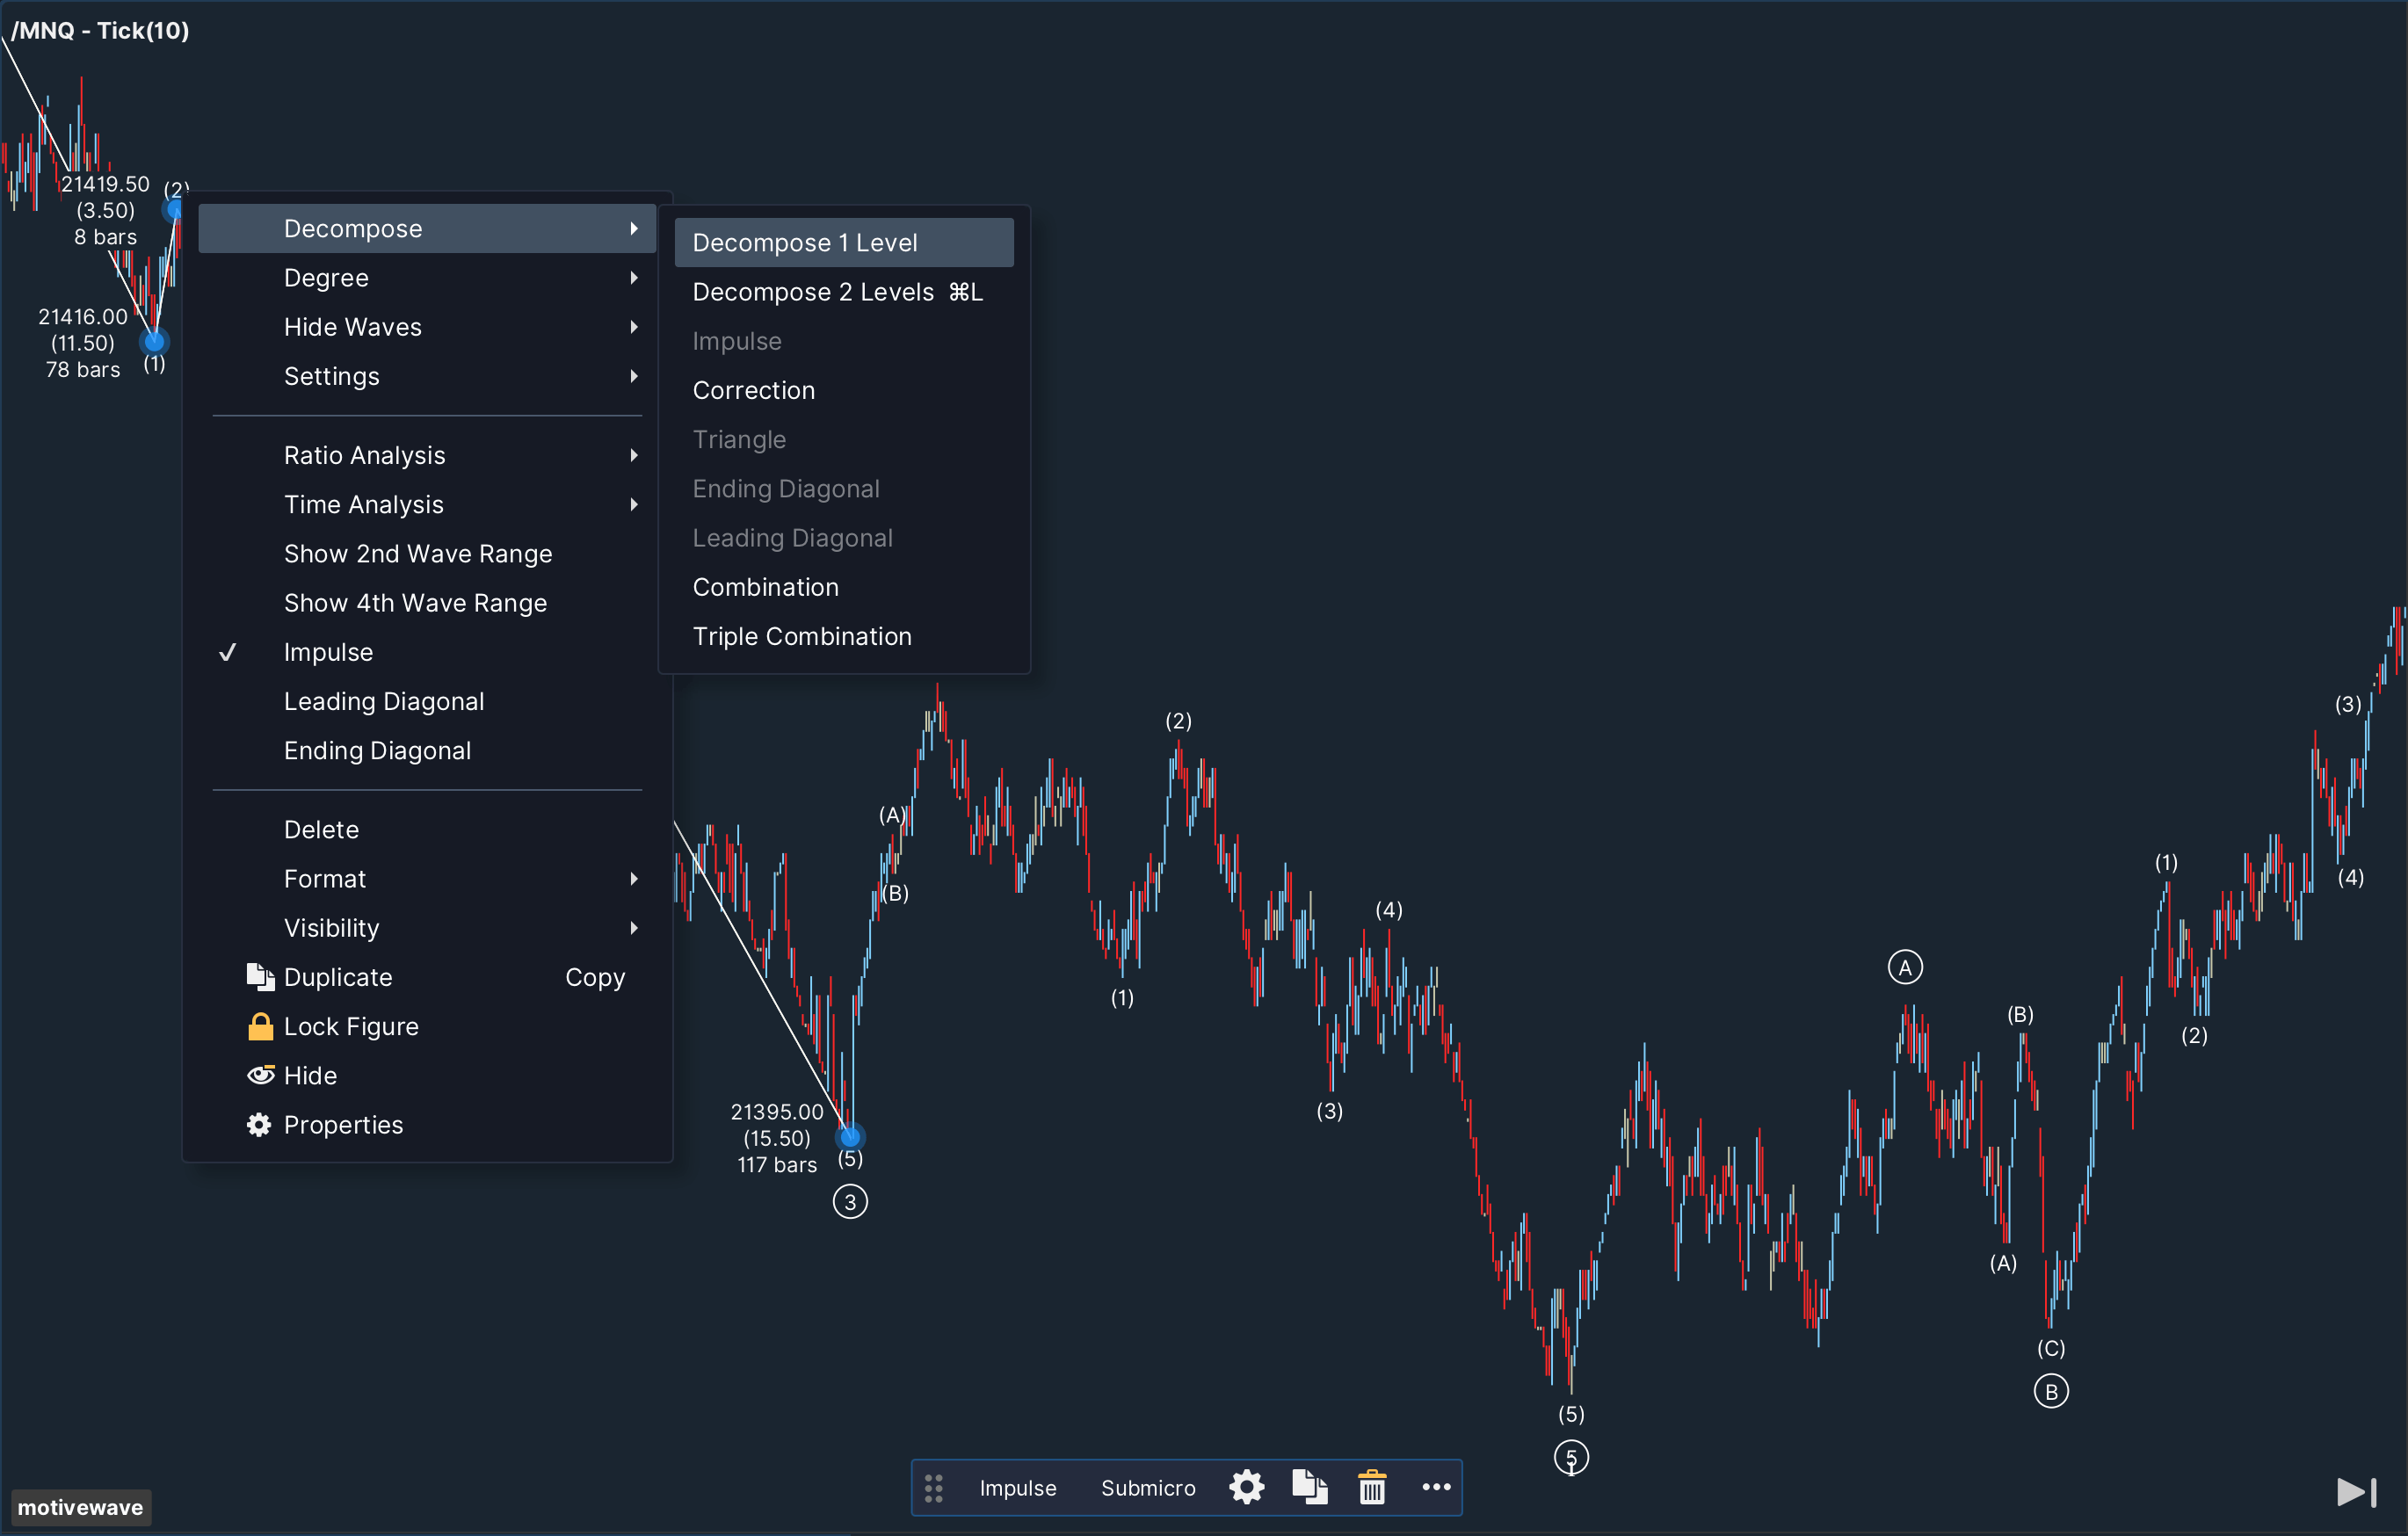Click the blue wave (5) anchor point at 21395.00

pos(850,1136)
